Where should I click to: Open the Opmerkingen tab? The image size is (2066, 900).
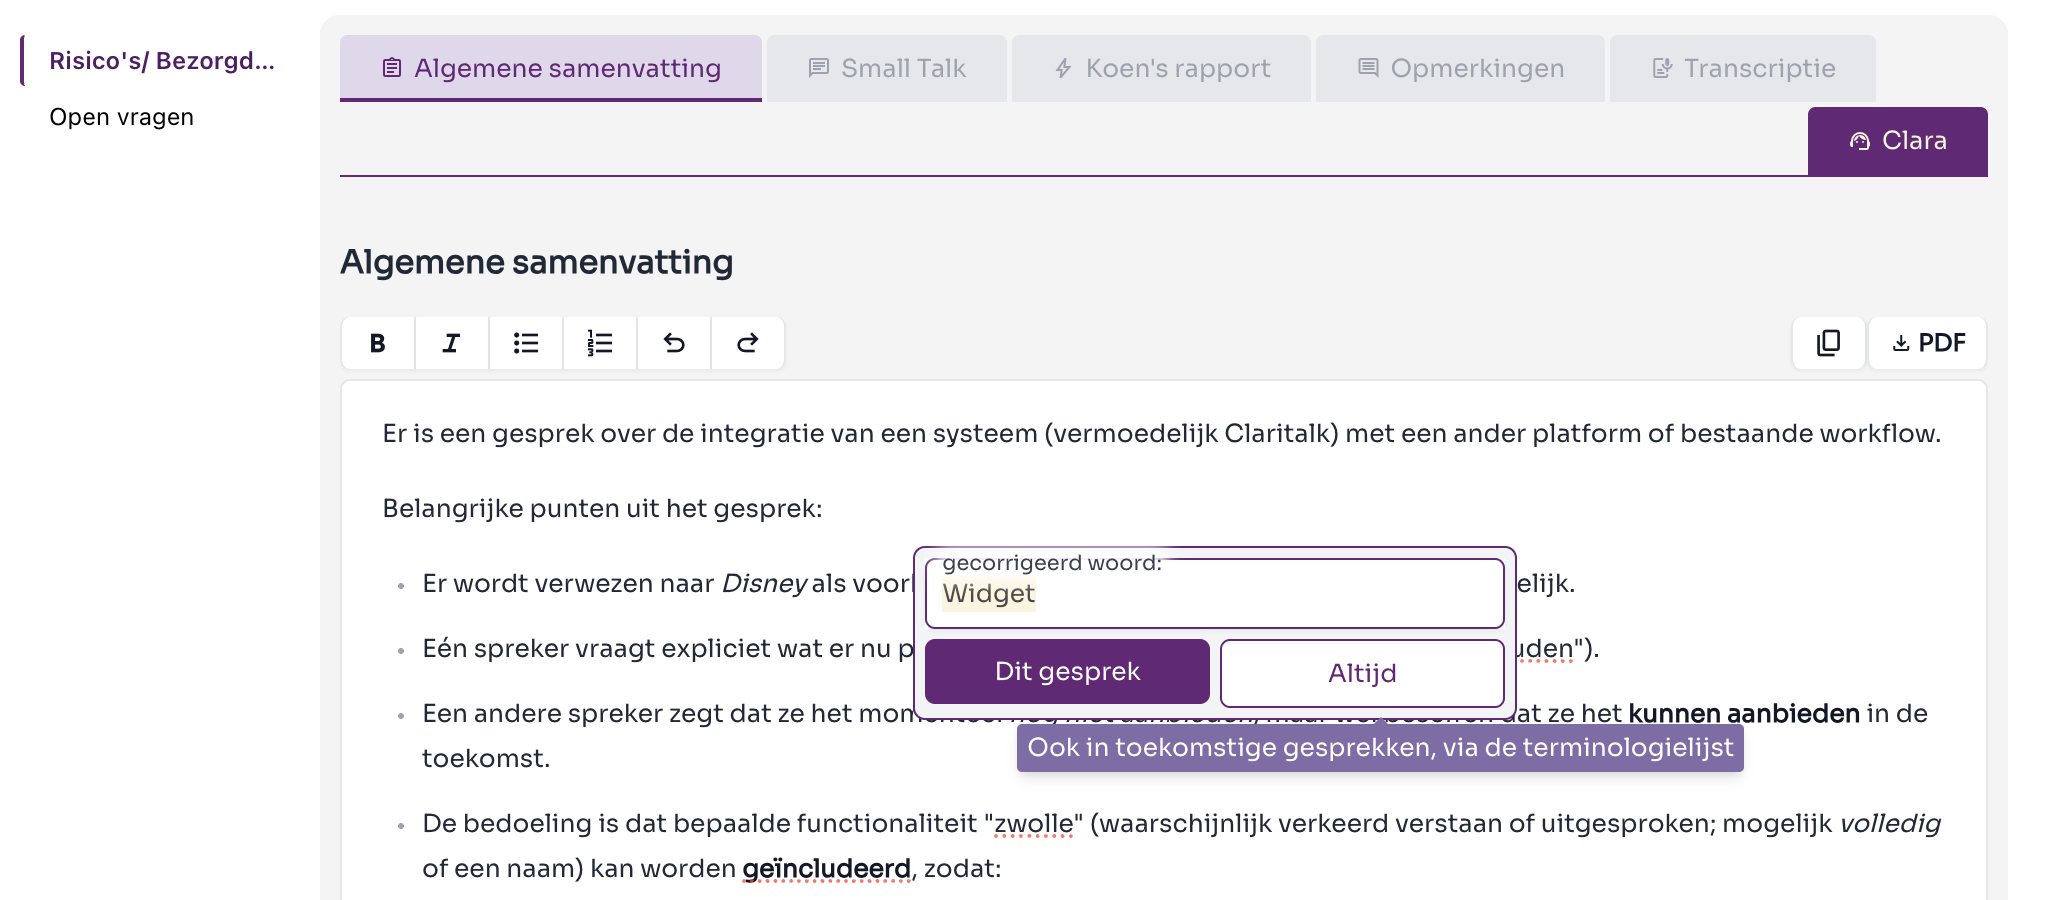pos(1460,68)
